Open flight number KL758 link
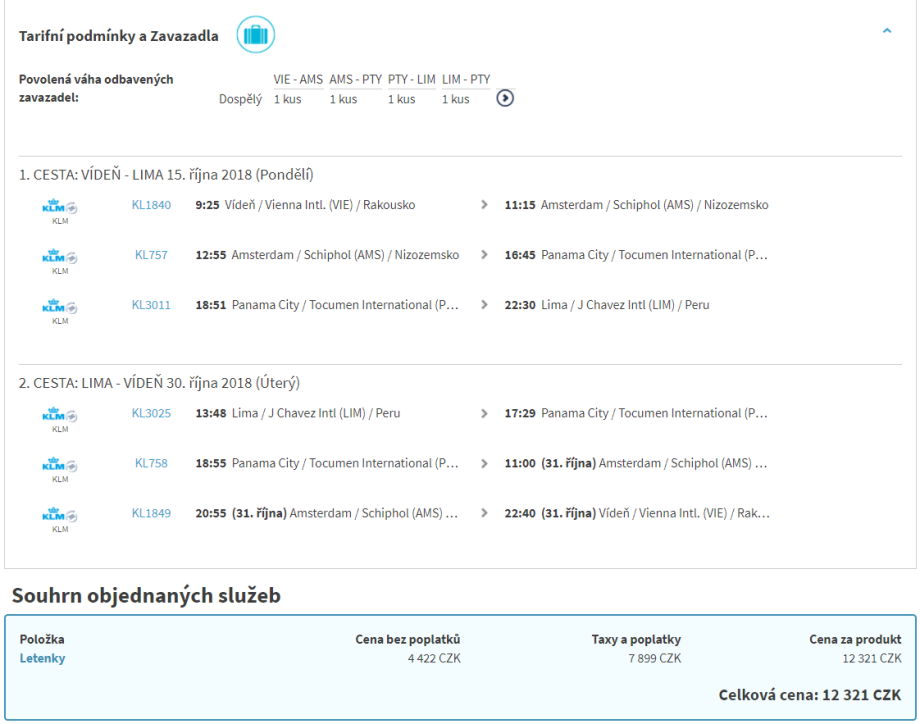The width and height of the screenshot is (920, 724). 151,463
